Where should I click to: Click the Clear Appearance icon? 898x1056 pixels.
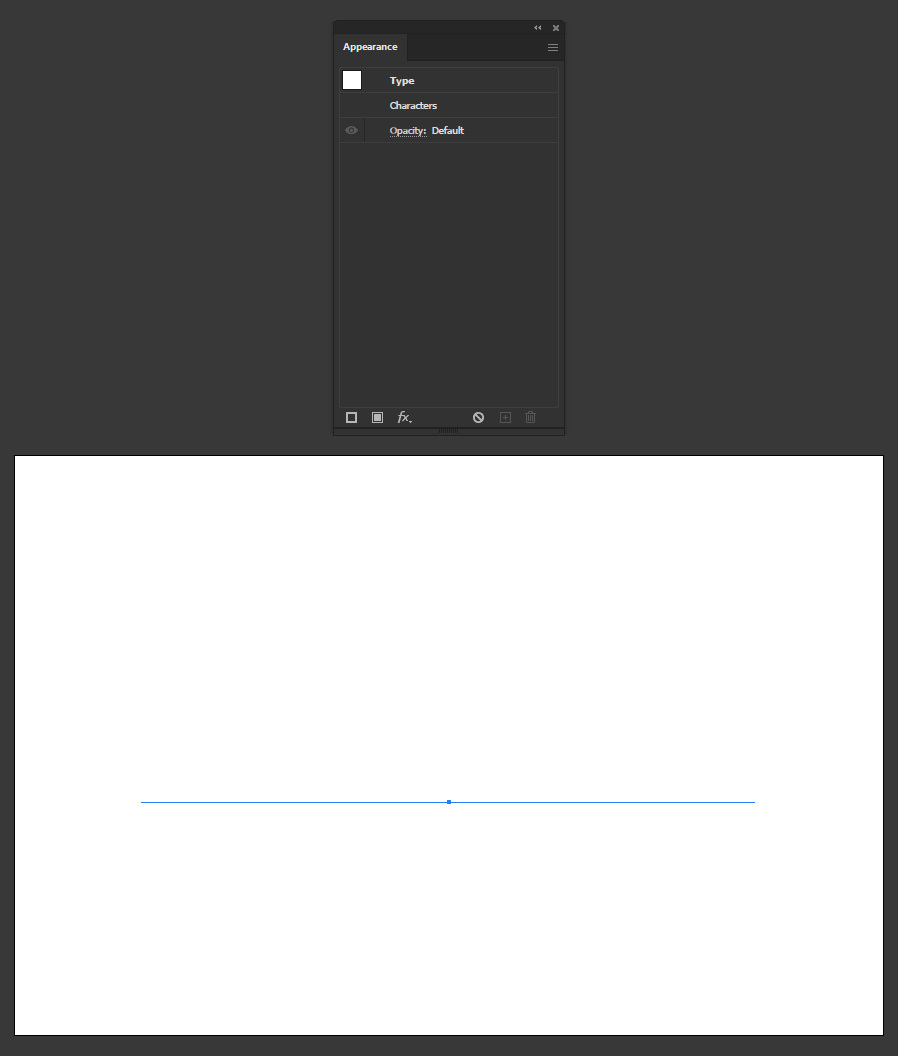(478, 418)
